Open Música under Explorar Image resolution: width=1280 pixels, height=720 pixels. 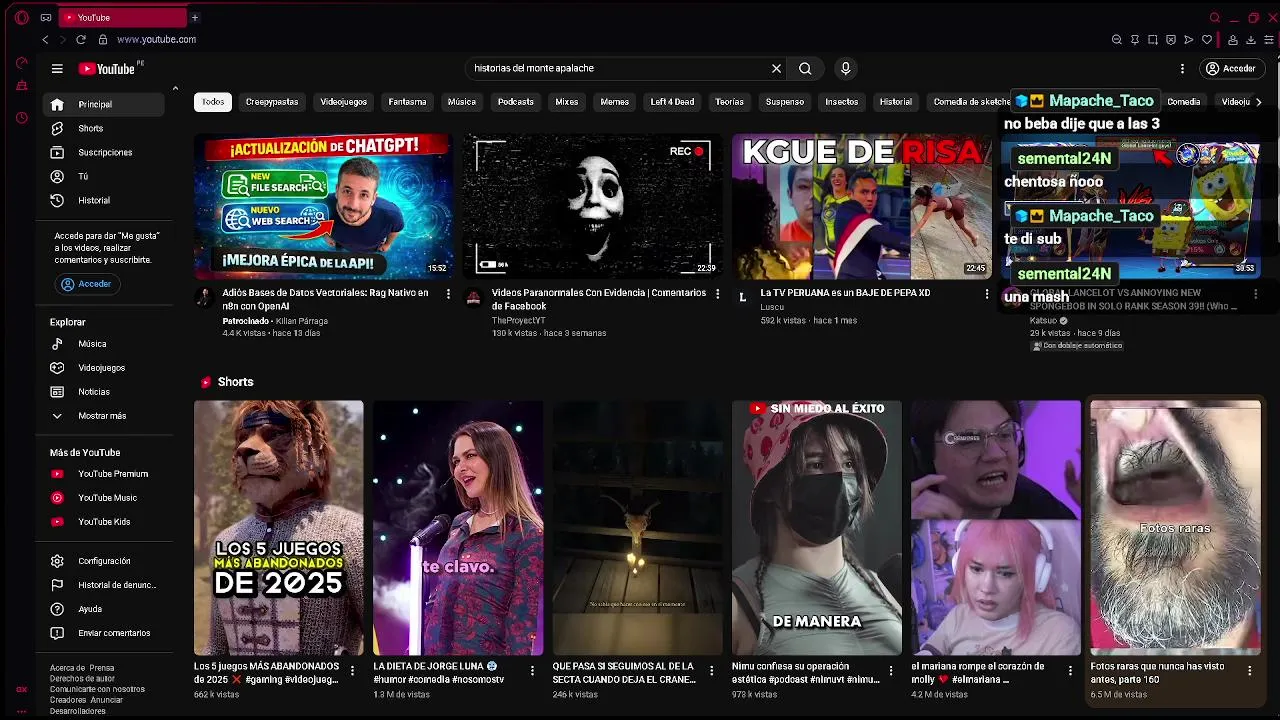coord(103,344)
